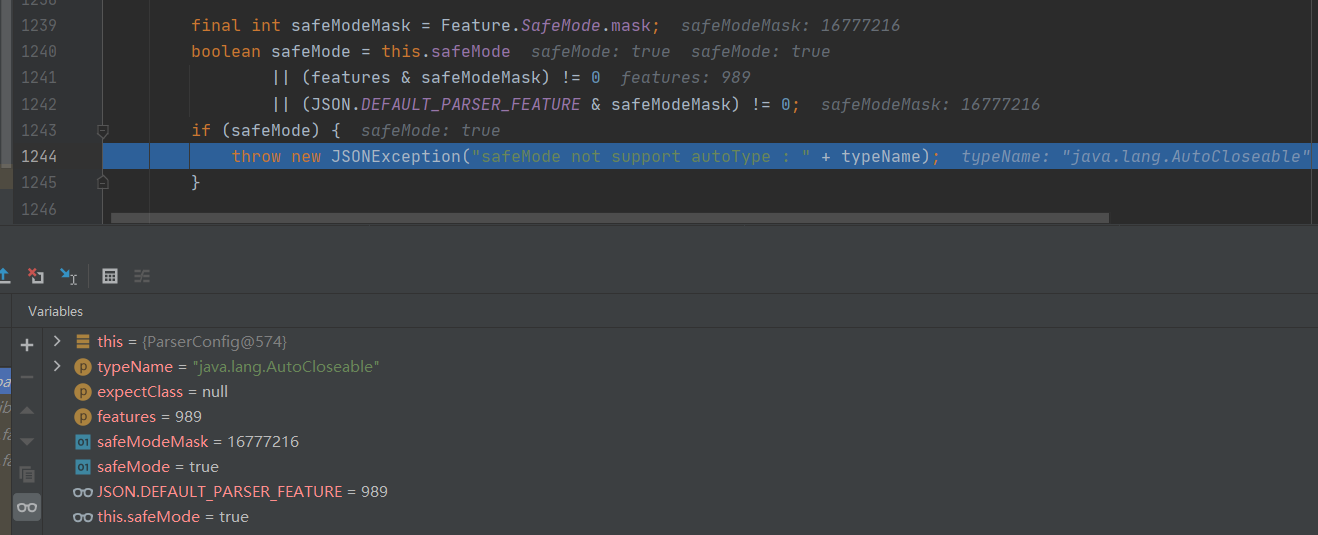
Task: Toggle the Show Watches glasses button
Action: click(27, 507)
